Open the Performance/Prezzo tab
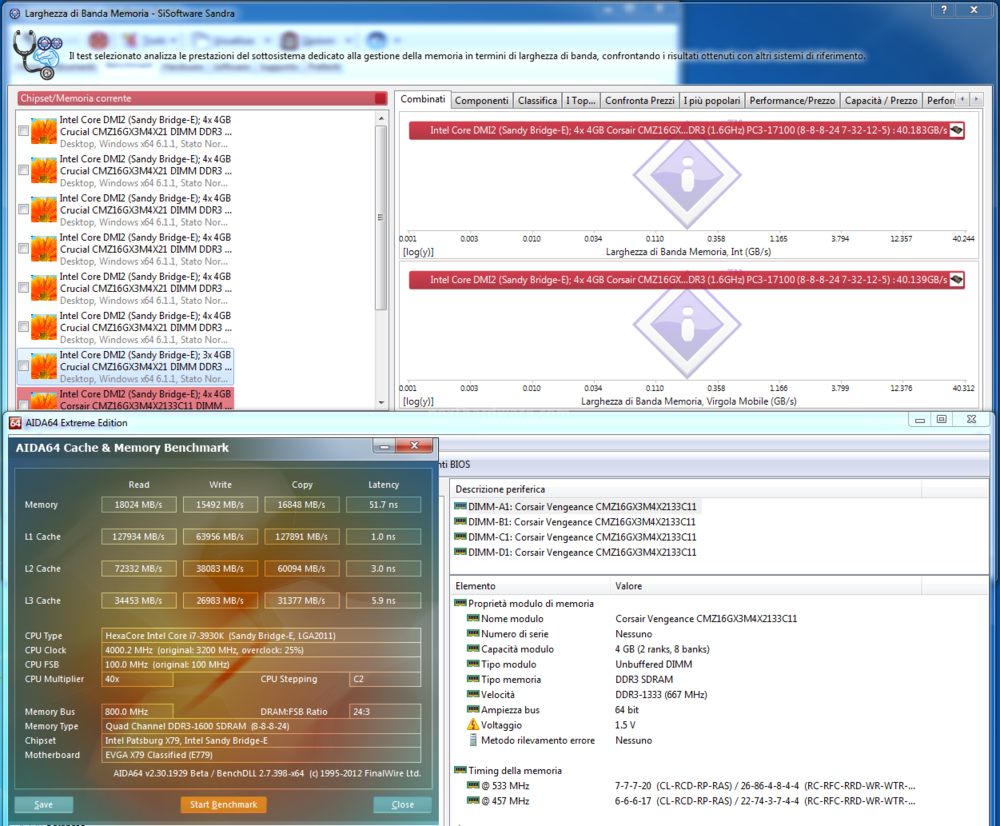 coord(792,100)
